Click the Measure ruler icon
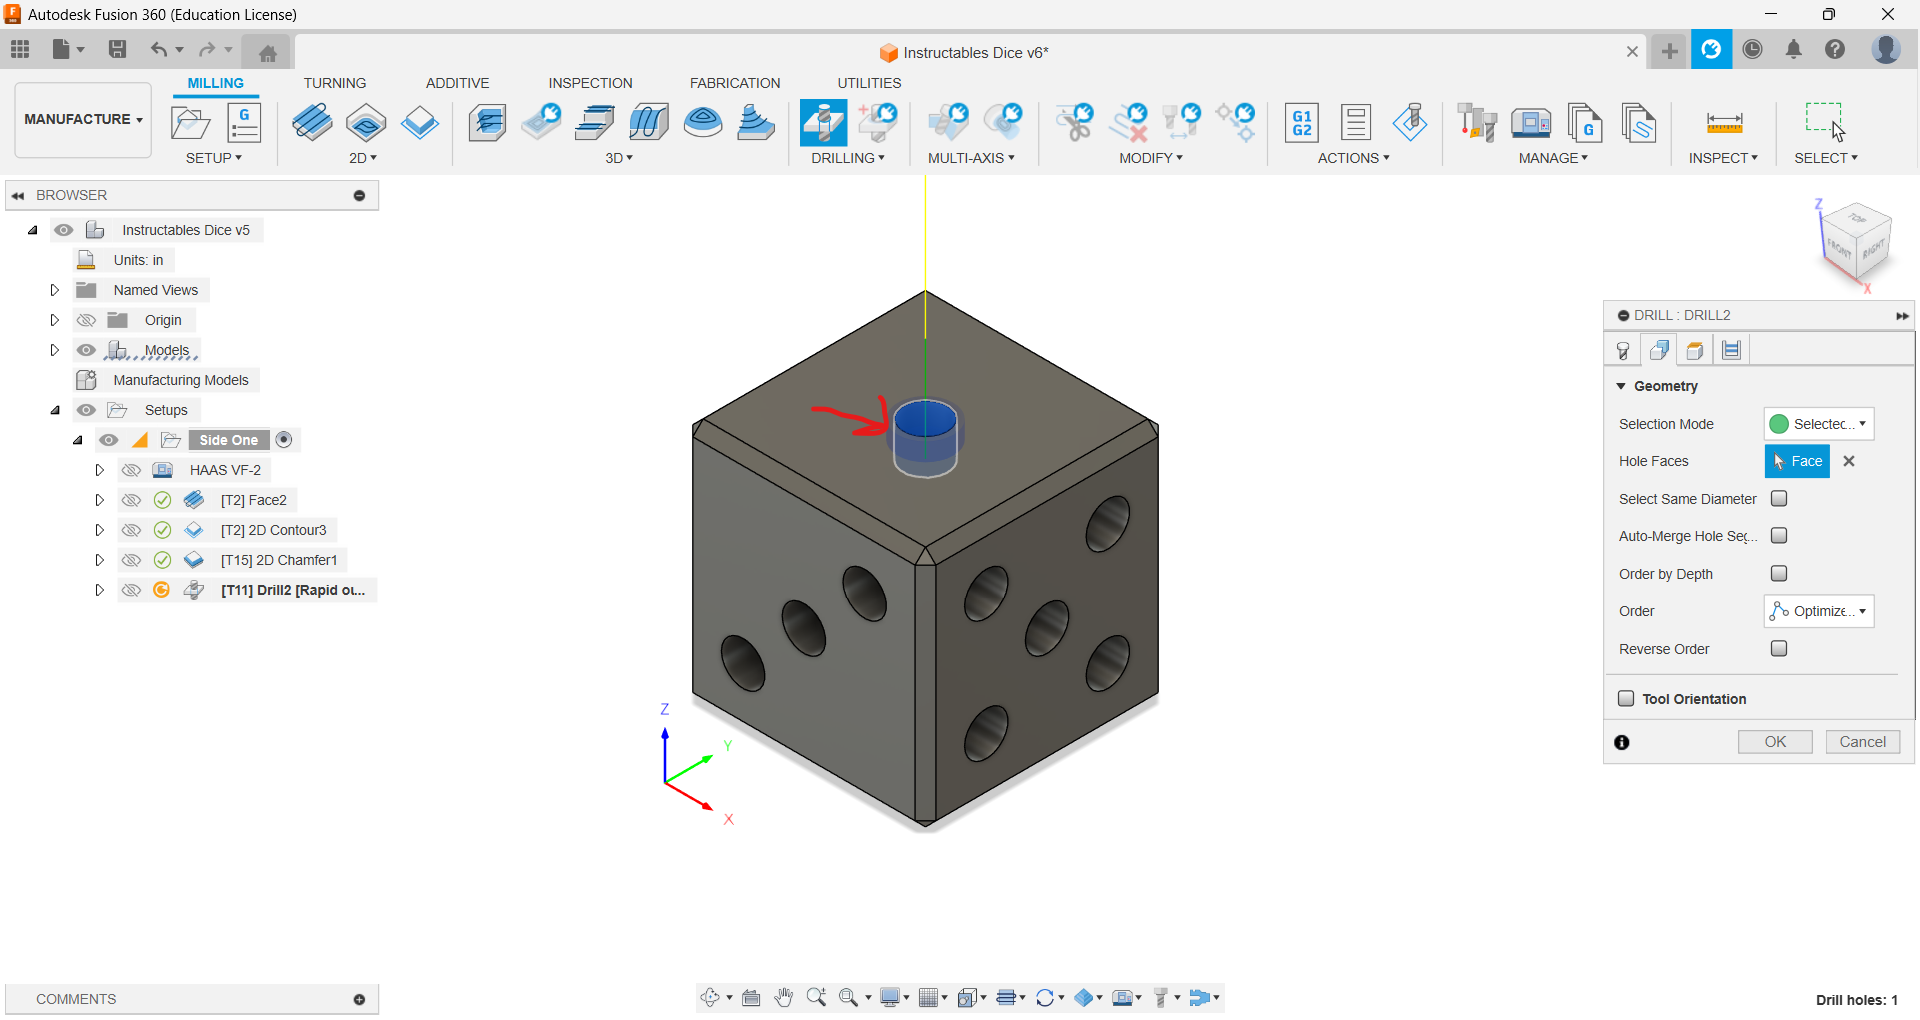 [x=1724, y=123]
